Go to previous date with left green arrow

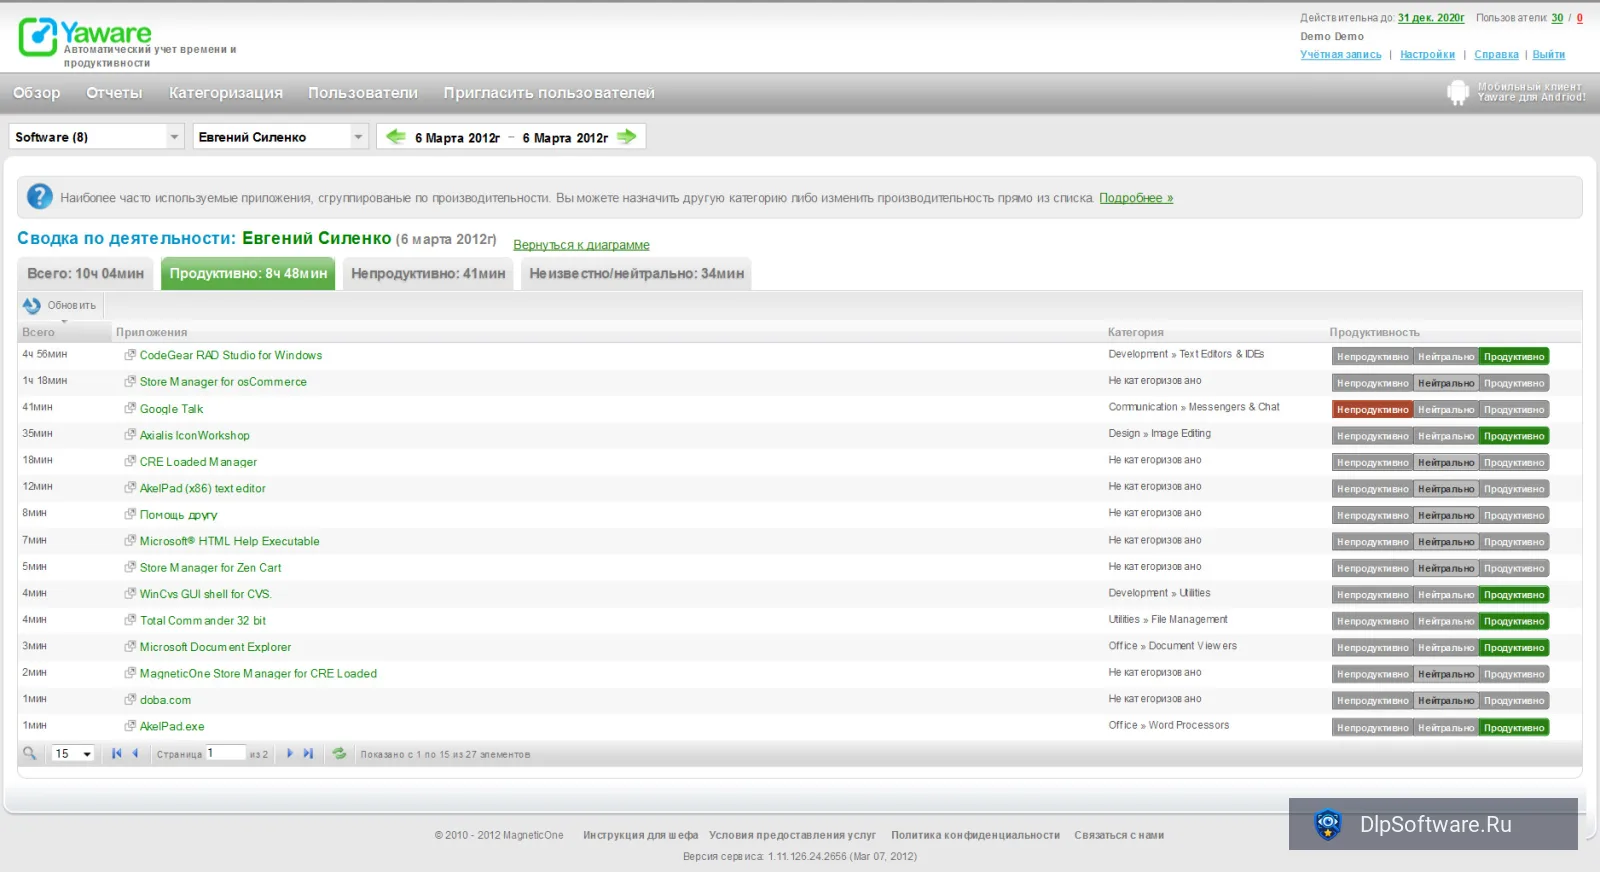[396, 137]
